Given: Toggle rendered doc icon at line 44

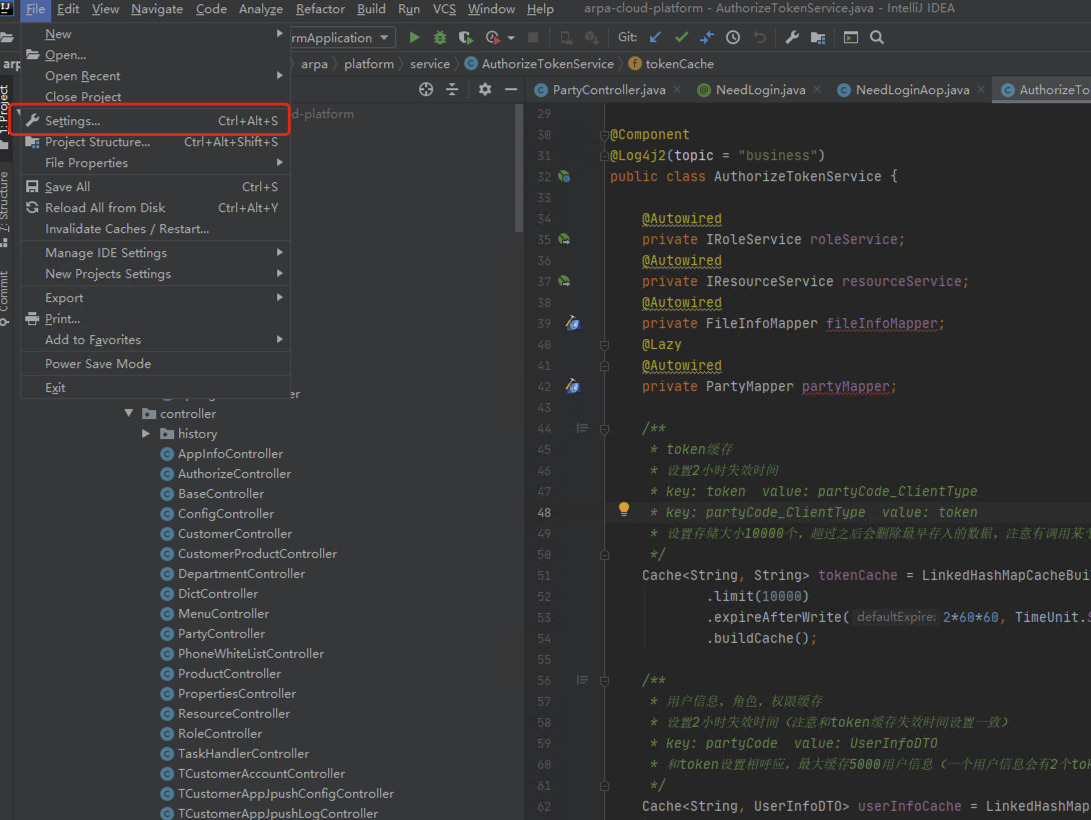Looking at the screenshot, I should coord(582,428).
